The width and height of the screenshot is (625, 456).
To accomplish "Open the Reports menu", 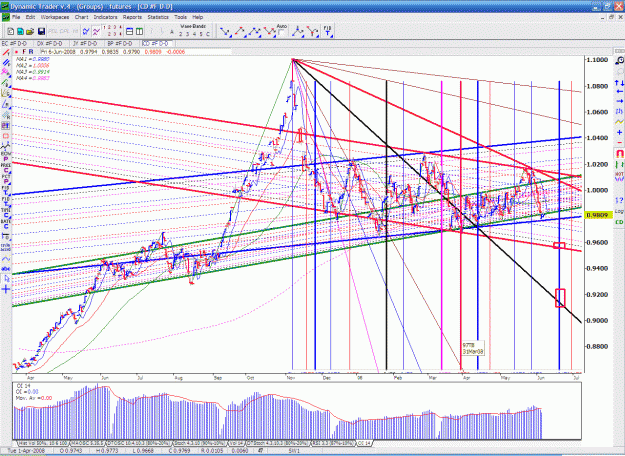I will (132, 18).
